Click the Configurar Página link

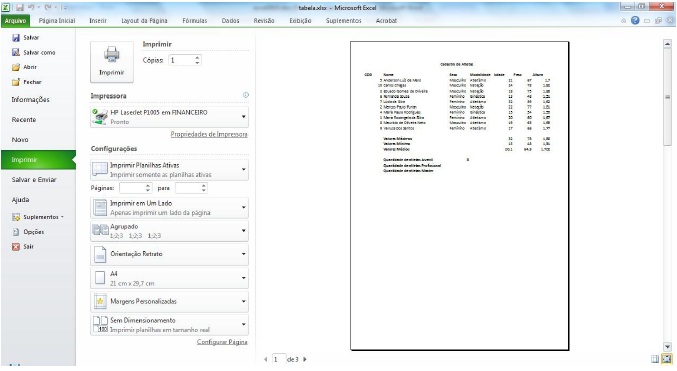pos(222,342)
